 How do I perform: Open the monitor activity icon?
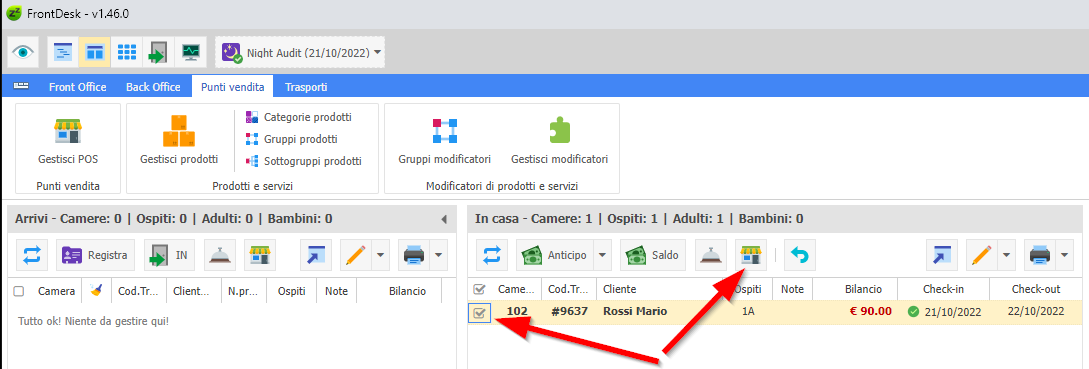190,52
